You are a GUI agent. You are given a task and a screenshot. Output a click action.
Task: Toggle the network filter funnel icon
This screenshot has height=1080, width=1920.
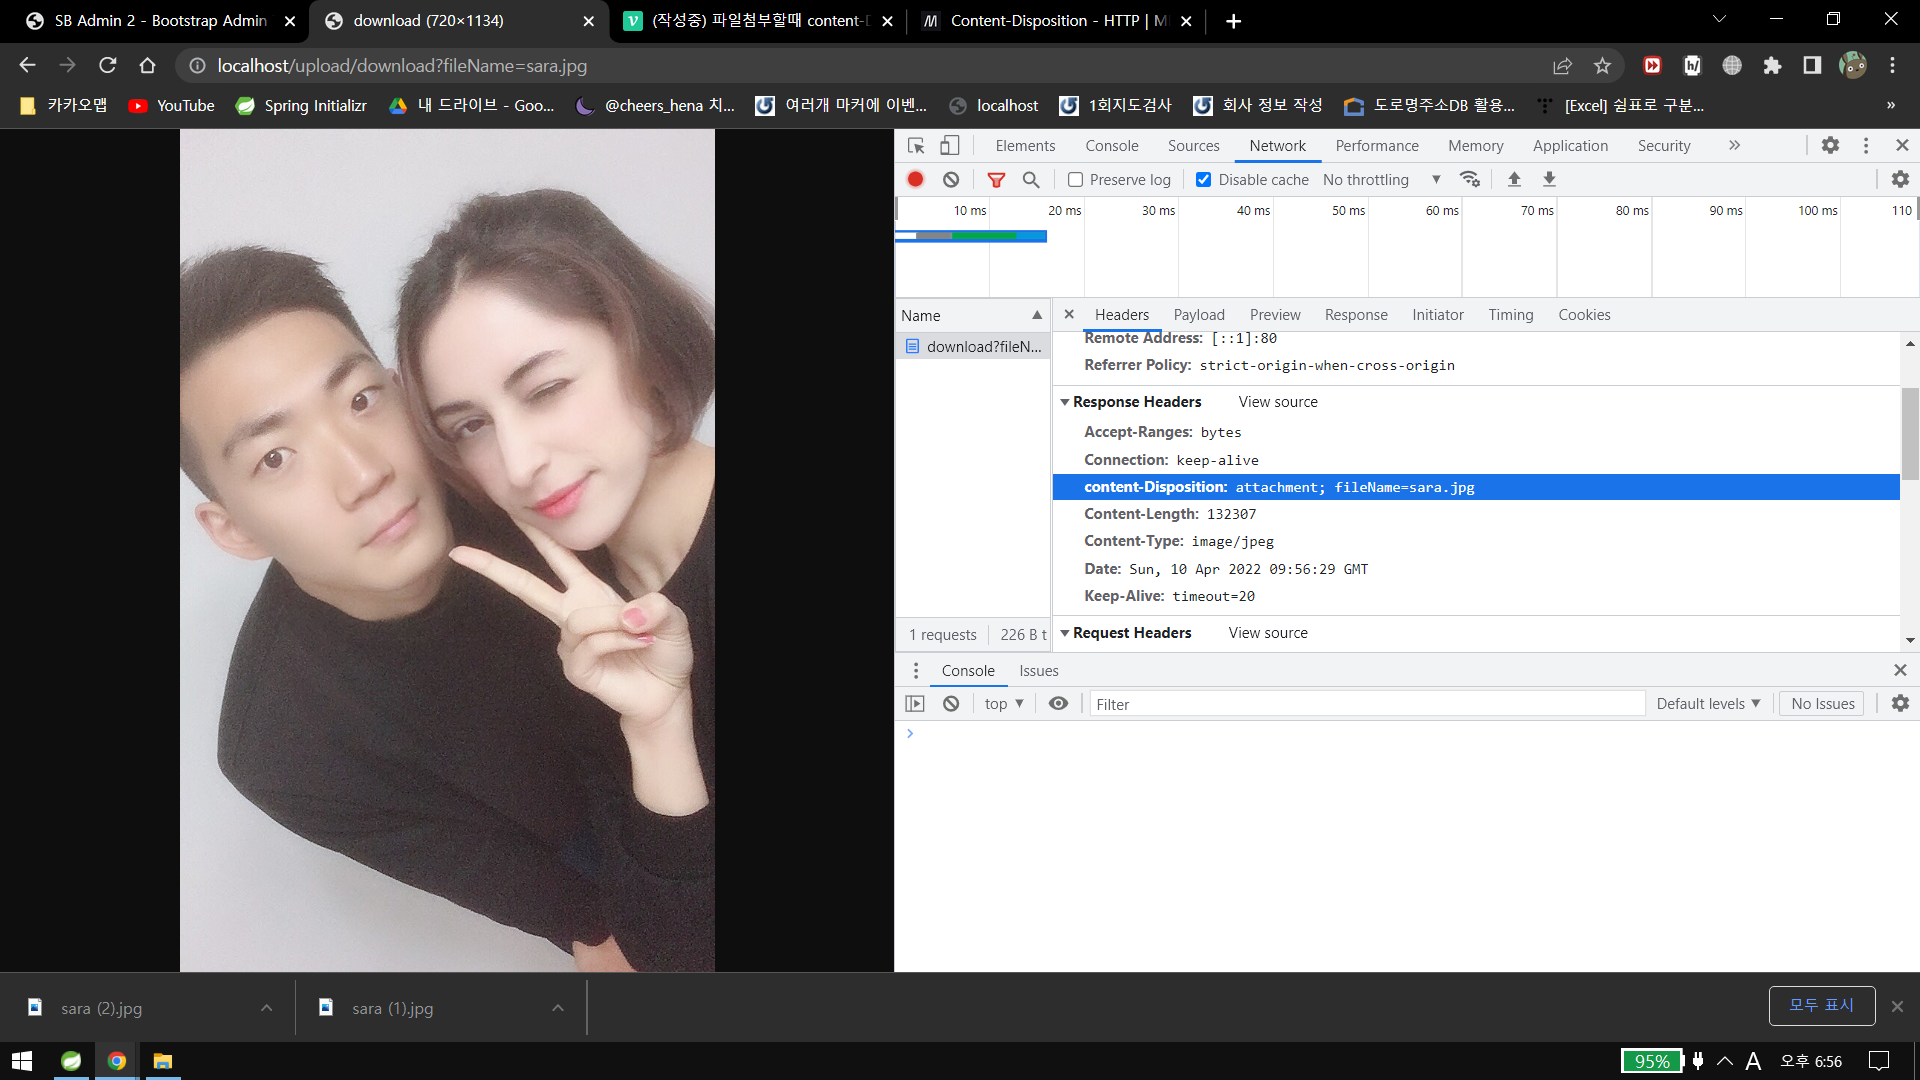tap(996, 180)
